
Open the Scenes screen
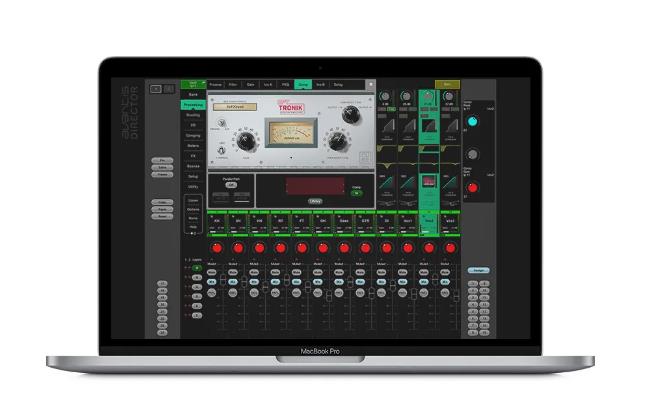pyautogui.click(x=193, y=166)
